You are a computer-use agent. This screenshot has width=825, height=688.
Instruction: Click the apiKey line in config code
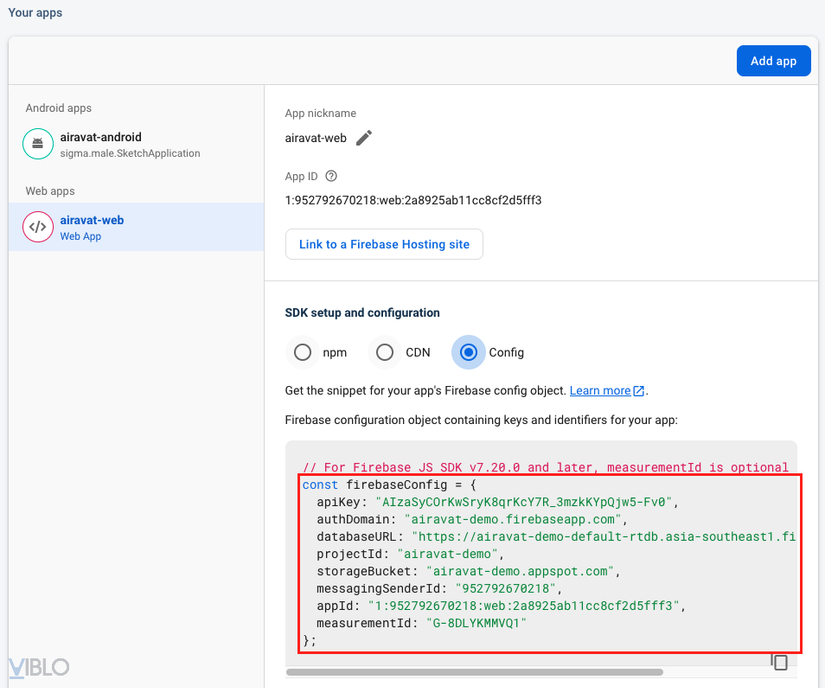point(497,502)
